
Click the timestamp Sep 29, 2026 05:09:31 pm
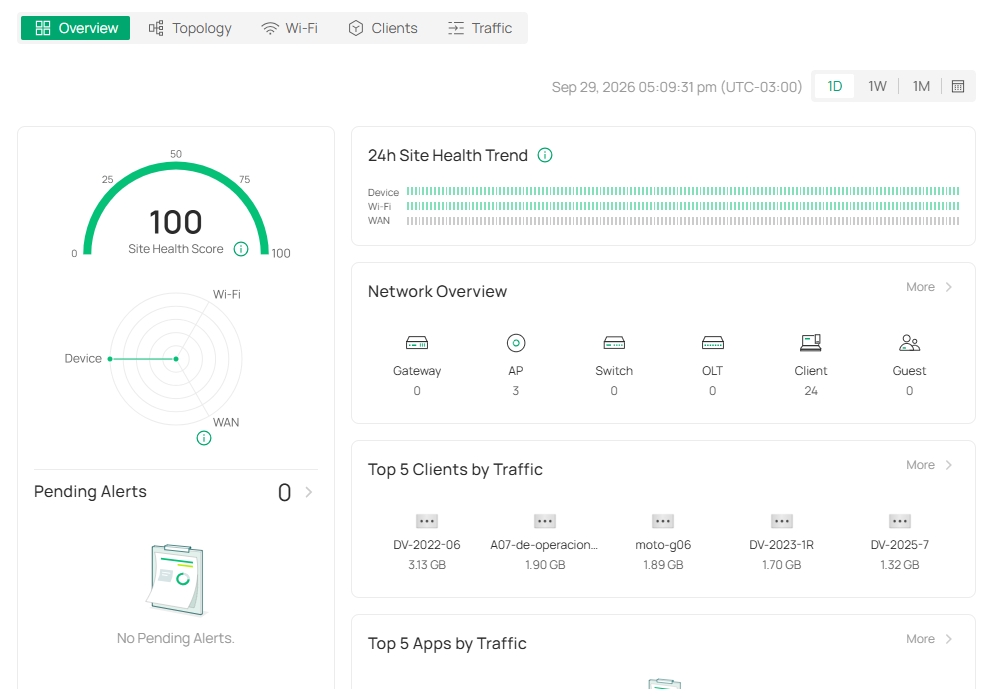tap(677, 87)
